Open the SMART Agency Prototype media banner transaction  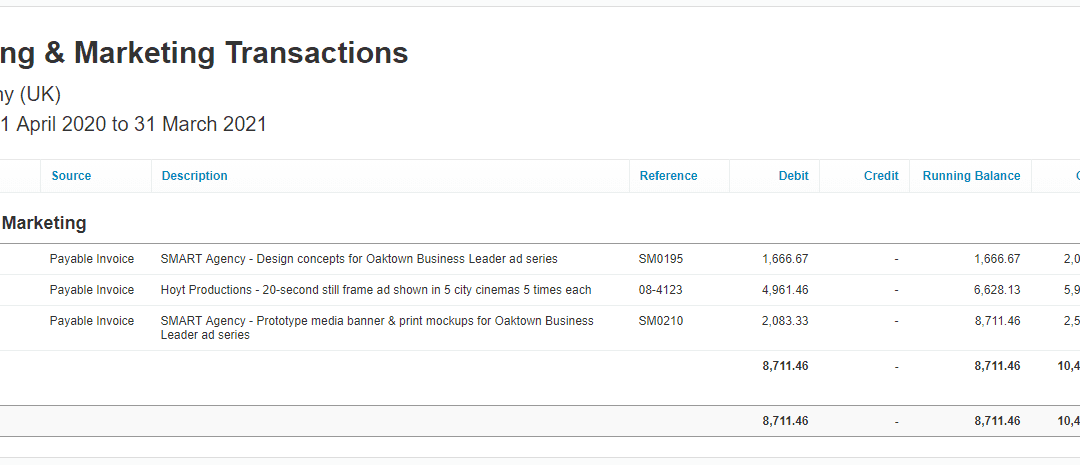[x=377, y=328]
